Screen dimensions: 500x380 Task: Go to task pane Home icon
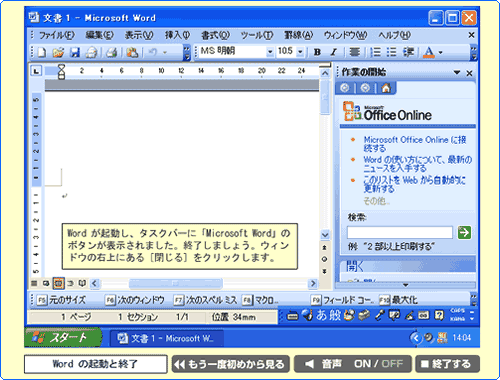point(386,88)
